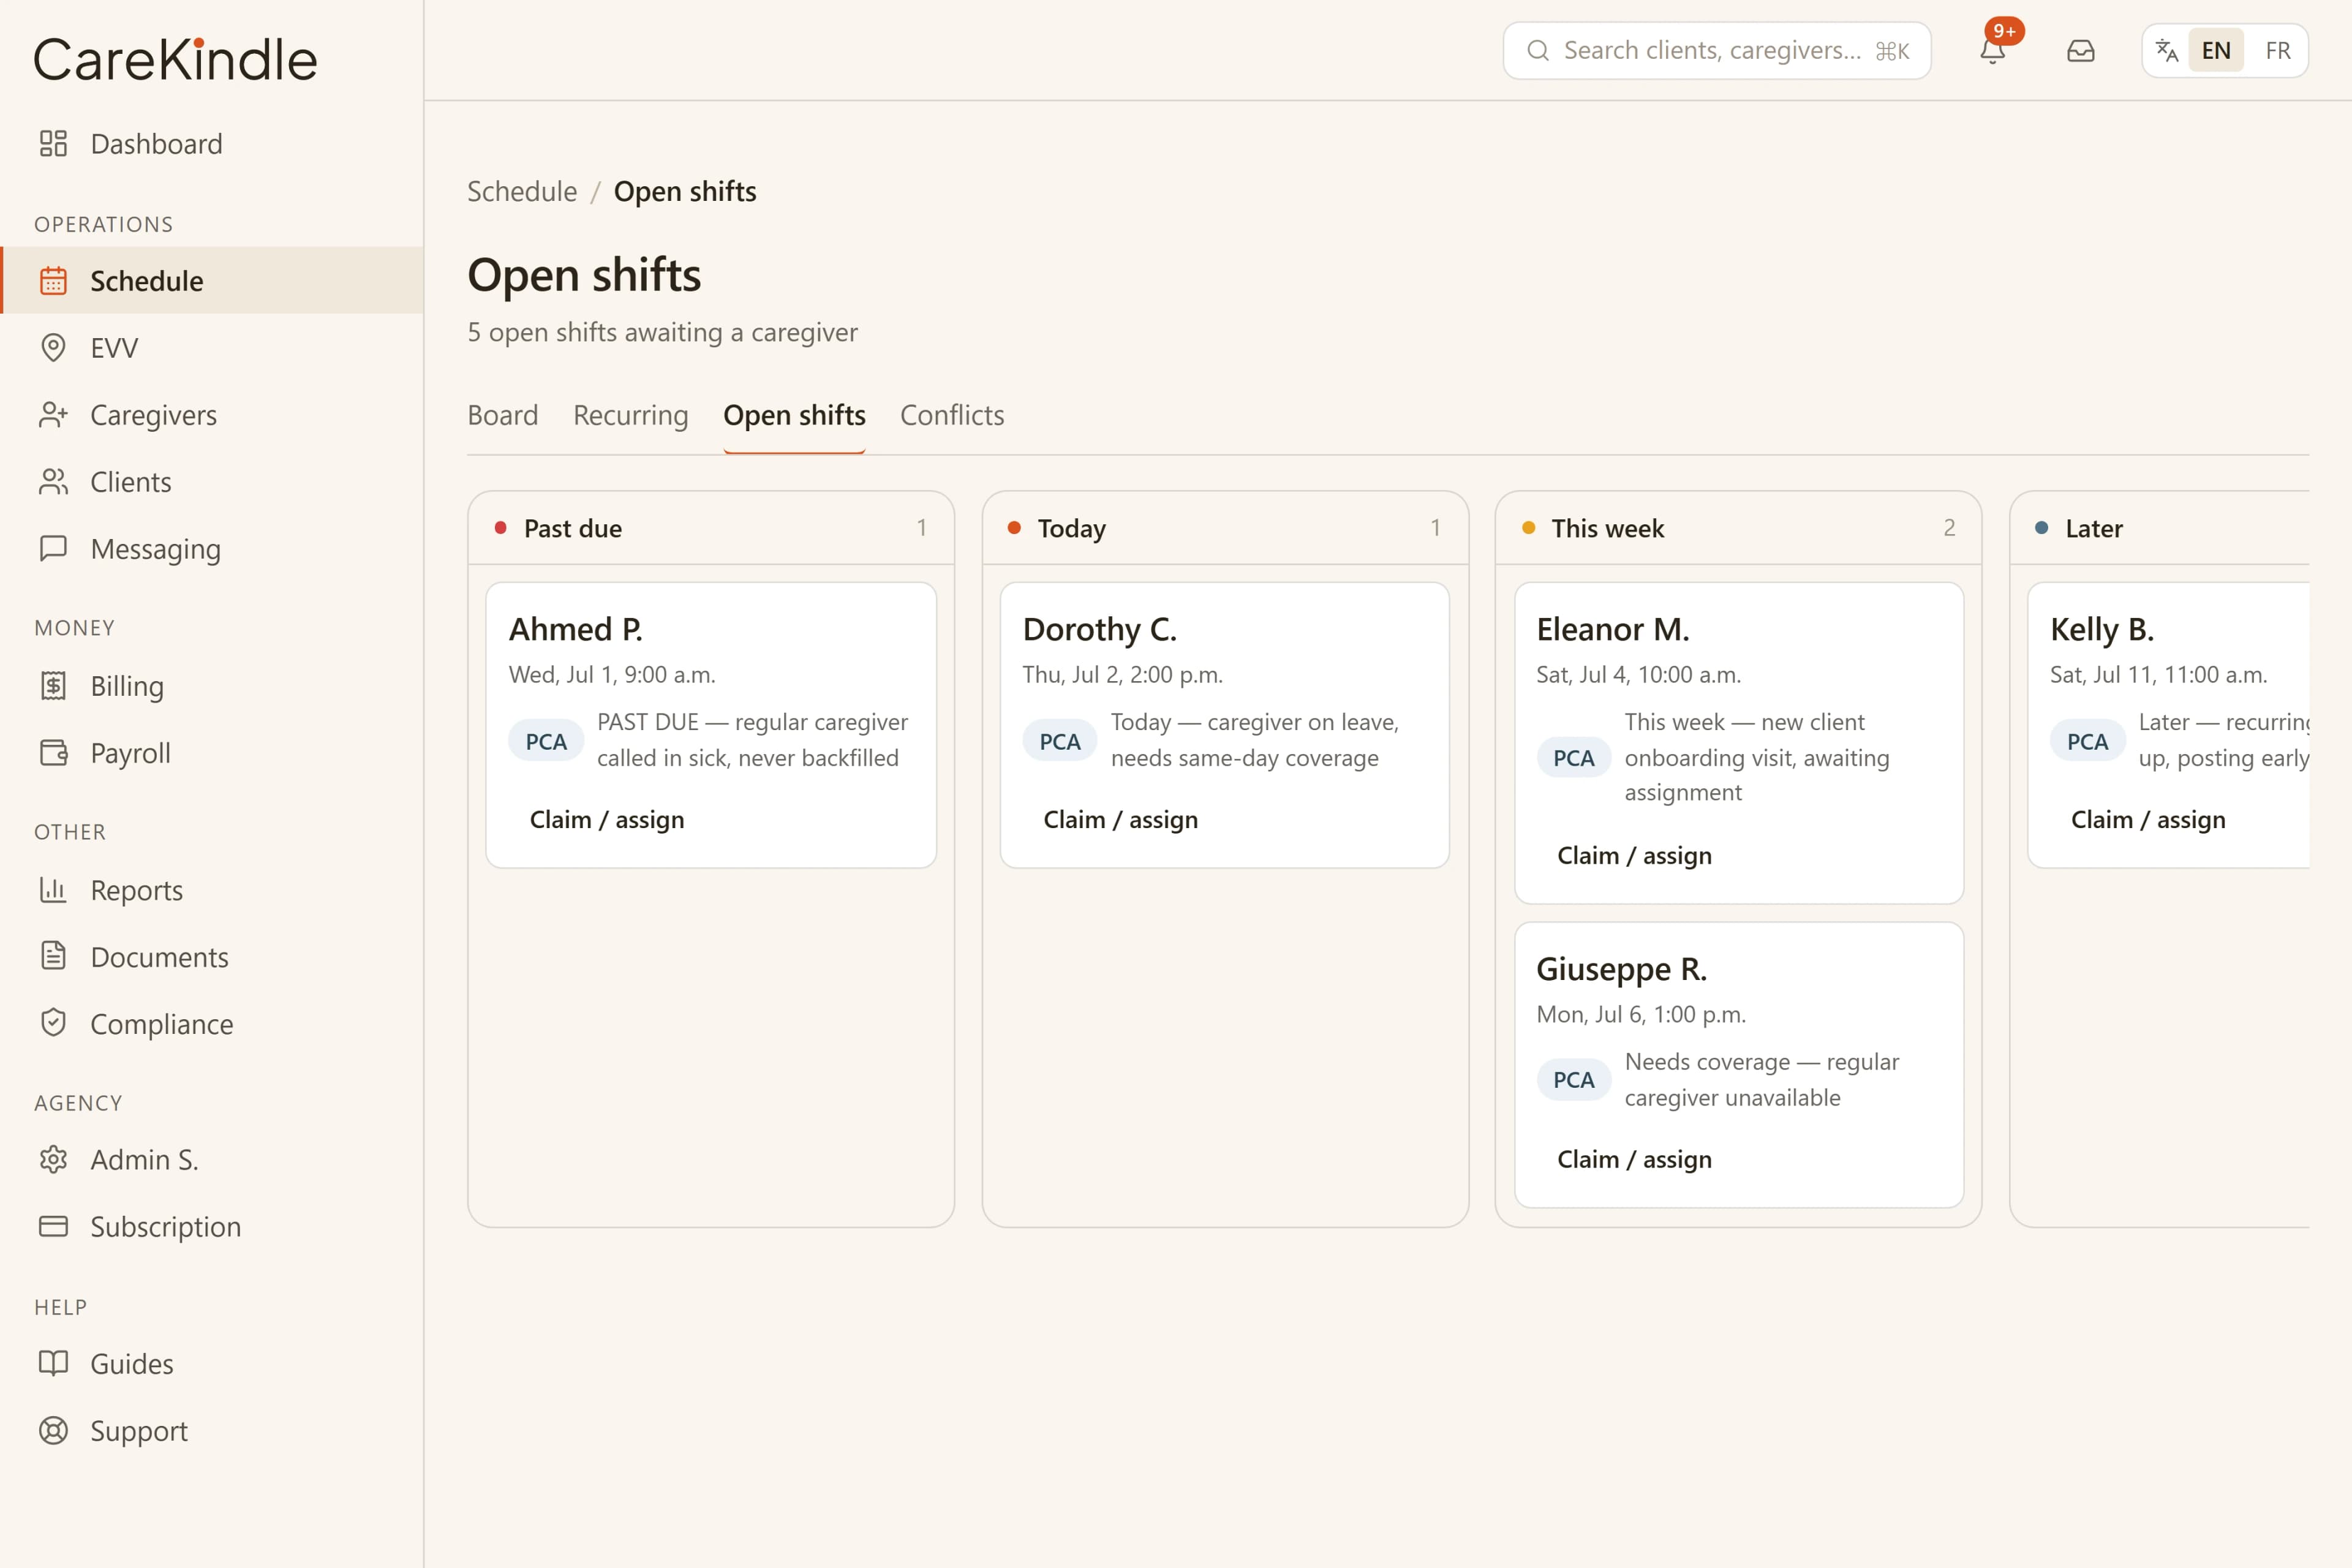Open Dorothy C.'s shift card

[x=1224, y=725]
